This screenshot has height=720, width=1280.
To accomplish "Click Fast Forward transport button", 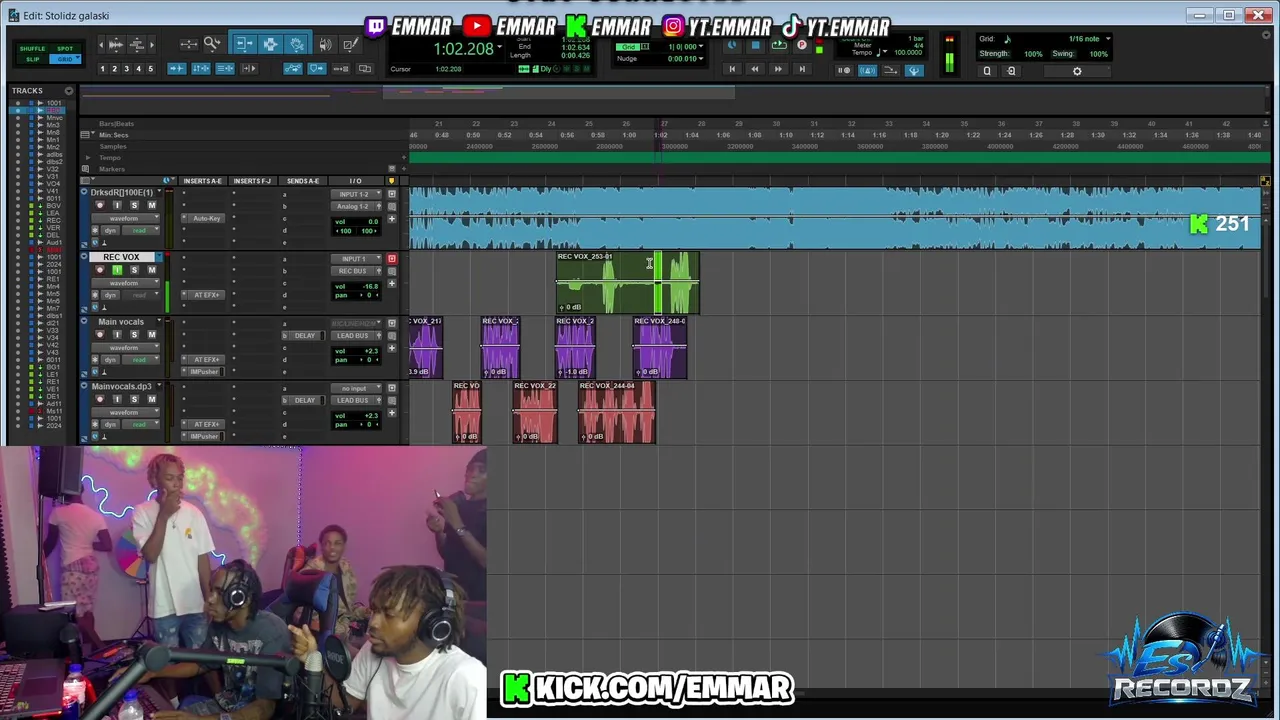I will (x=778, y=69).
